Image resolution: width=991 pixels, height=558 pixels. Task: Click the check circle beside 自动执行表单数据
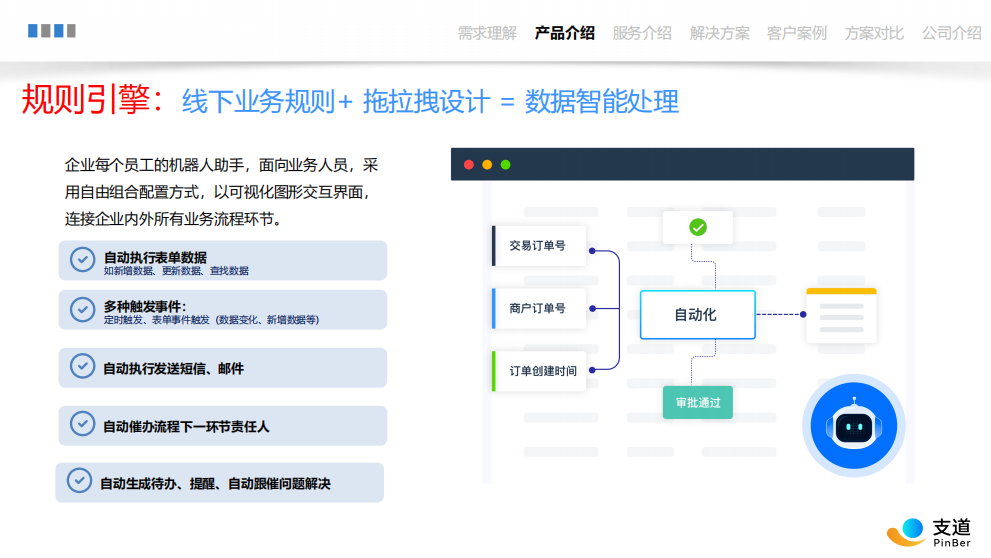pos(82,260)
